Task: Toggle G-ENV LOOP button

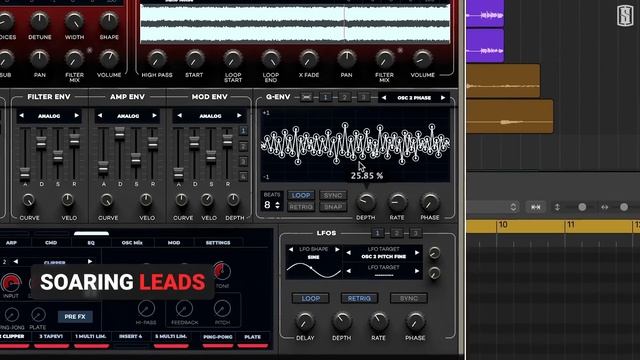Action: (x=301, y=195)
